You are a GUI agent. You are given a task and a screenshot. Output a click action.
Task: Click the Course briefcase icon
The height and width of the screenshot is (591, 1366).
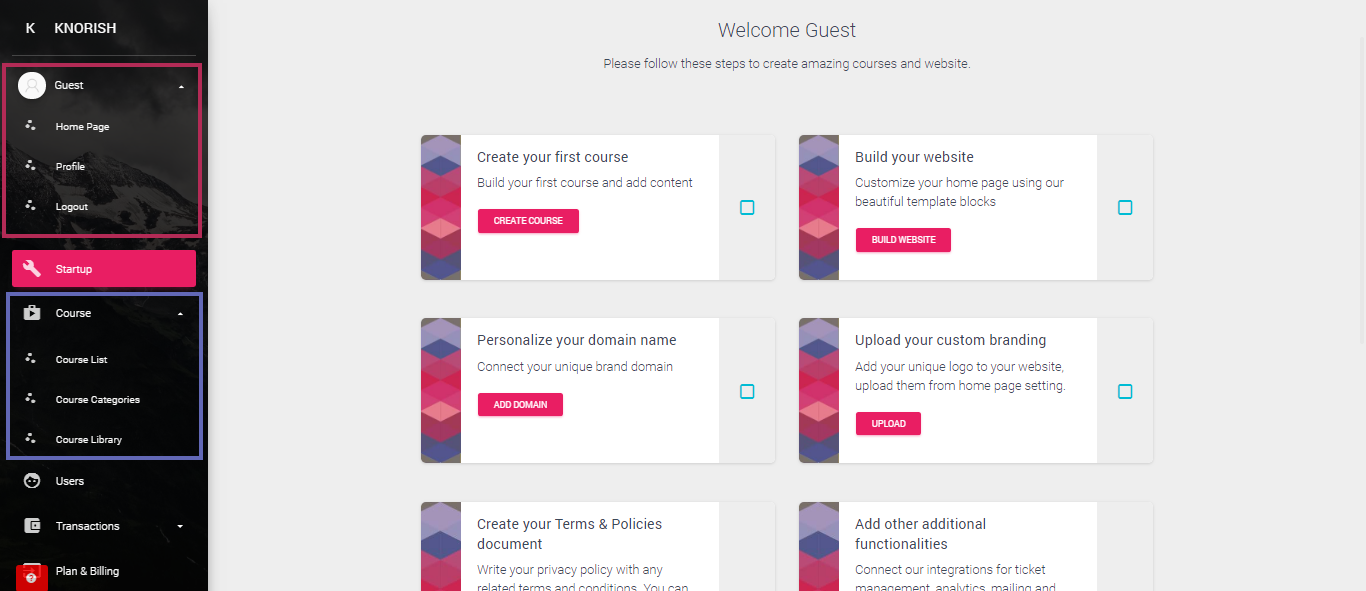(x=32, y=313)
